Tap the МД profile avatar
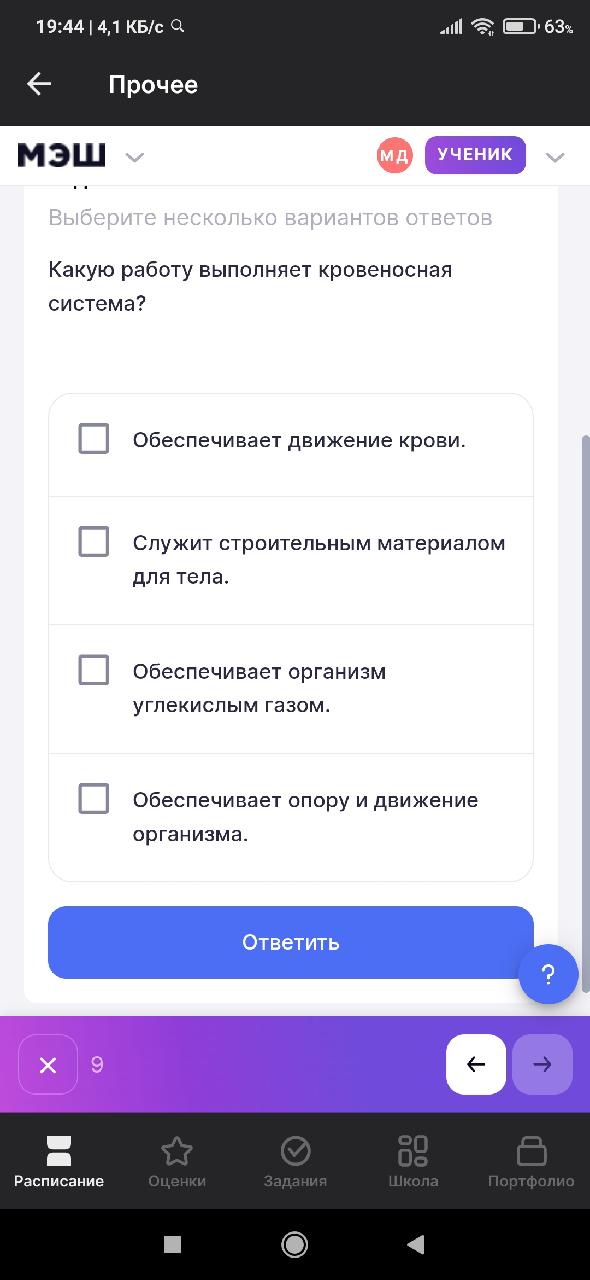590x1280 pixels. coord(395,155)
